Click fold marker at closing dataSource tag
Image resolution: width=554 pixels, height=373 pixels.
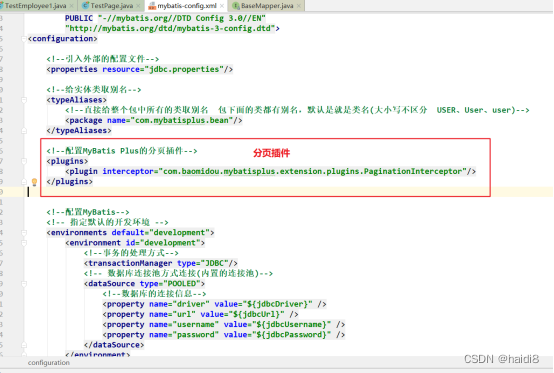click(24, 345)
